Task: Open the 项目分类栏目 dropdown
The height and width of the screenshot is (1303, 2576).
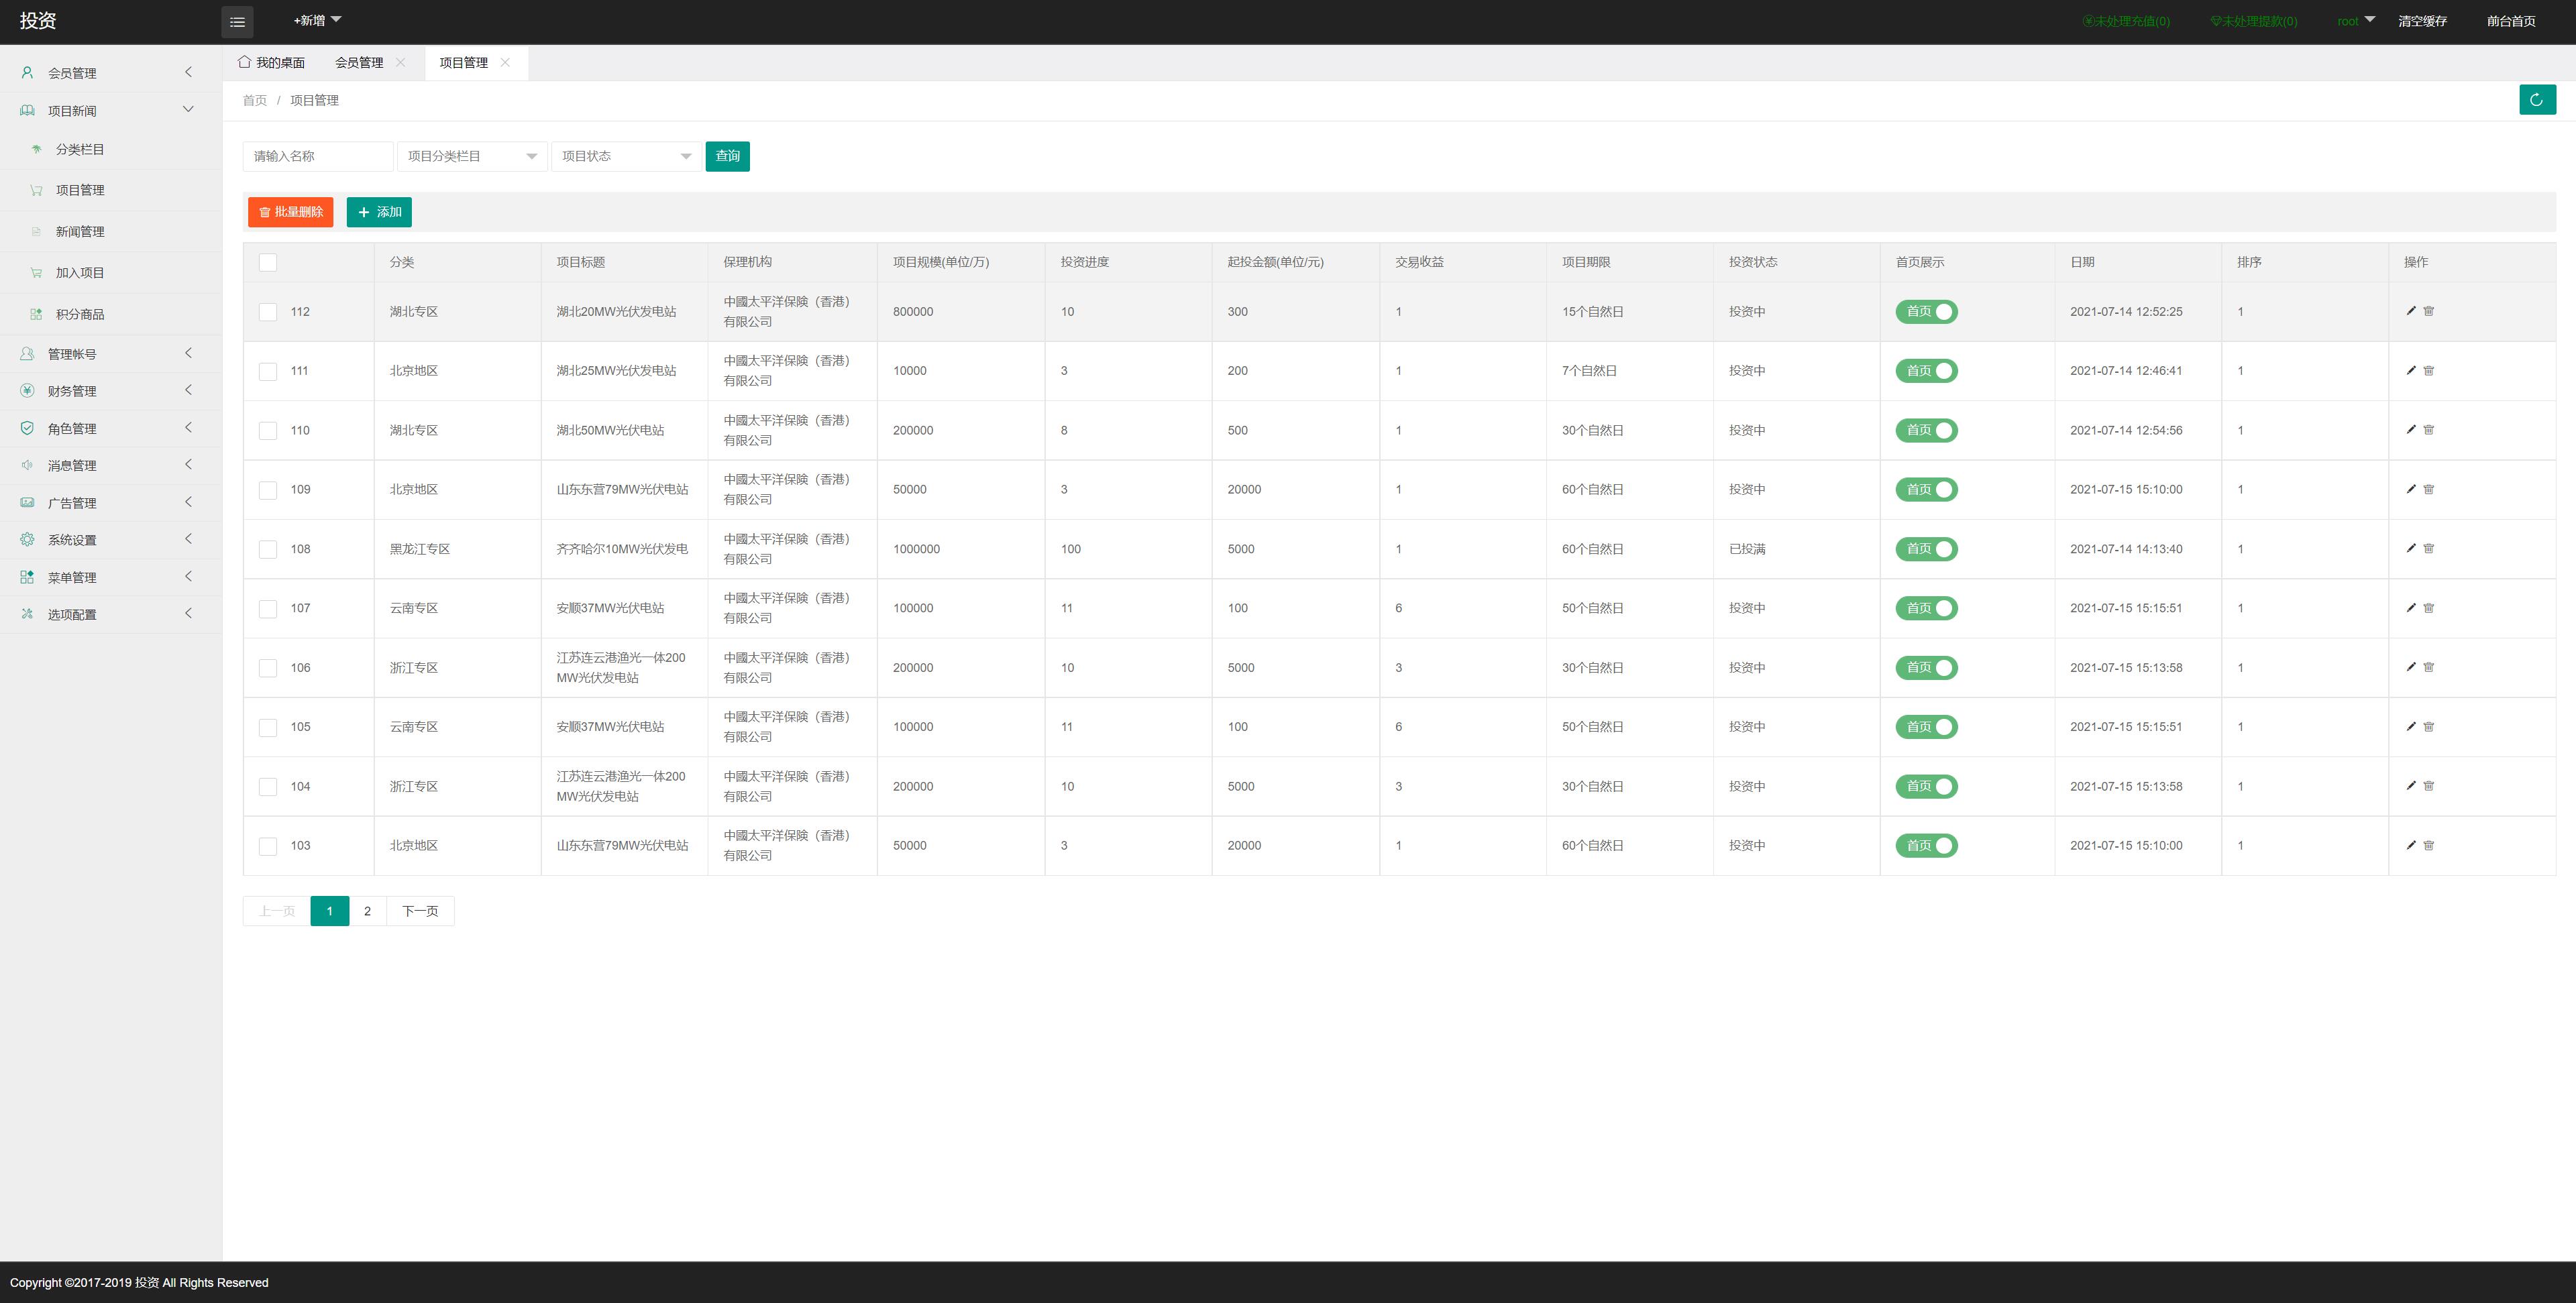Action: 471,156
